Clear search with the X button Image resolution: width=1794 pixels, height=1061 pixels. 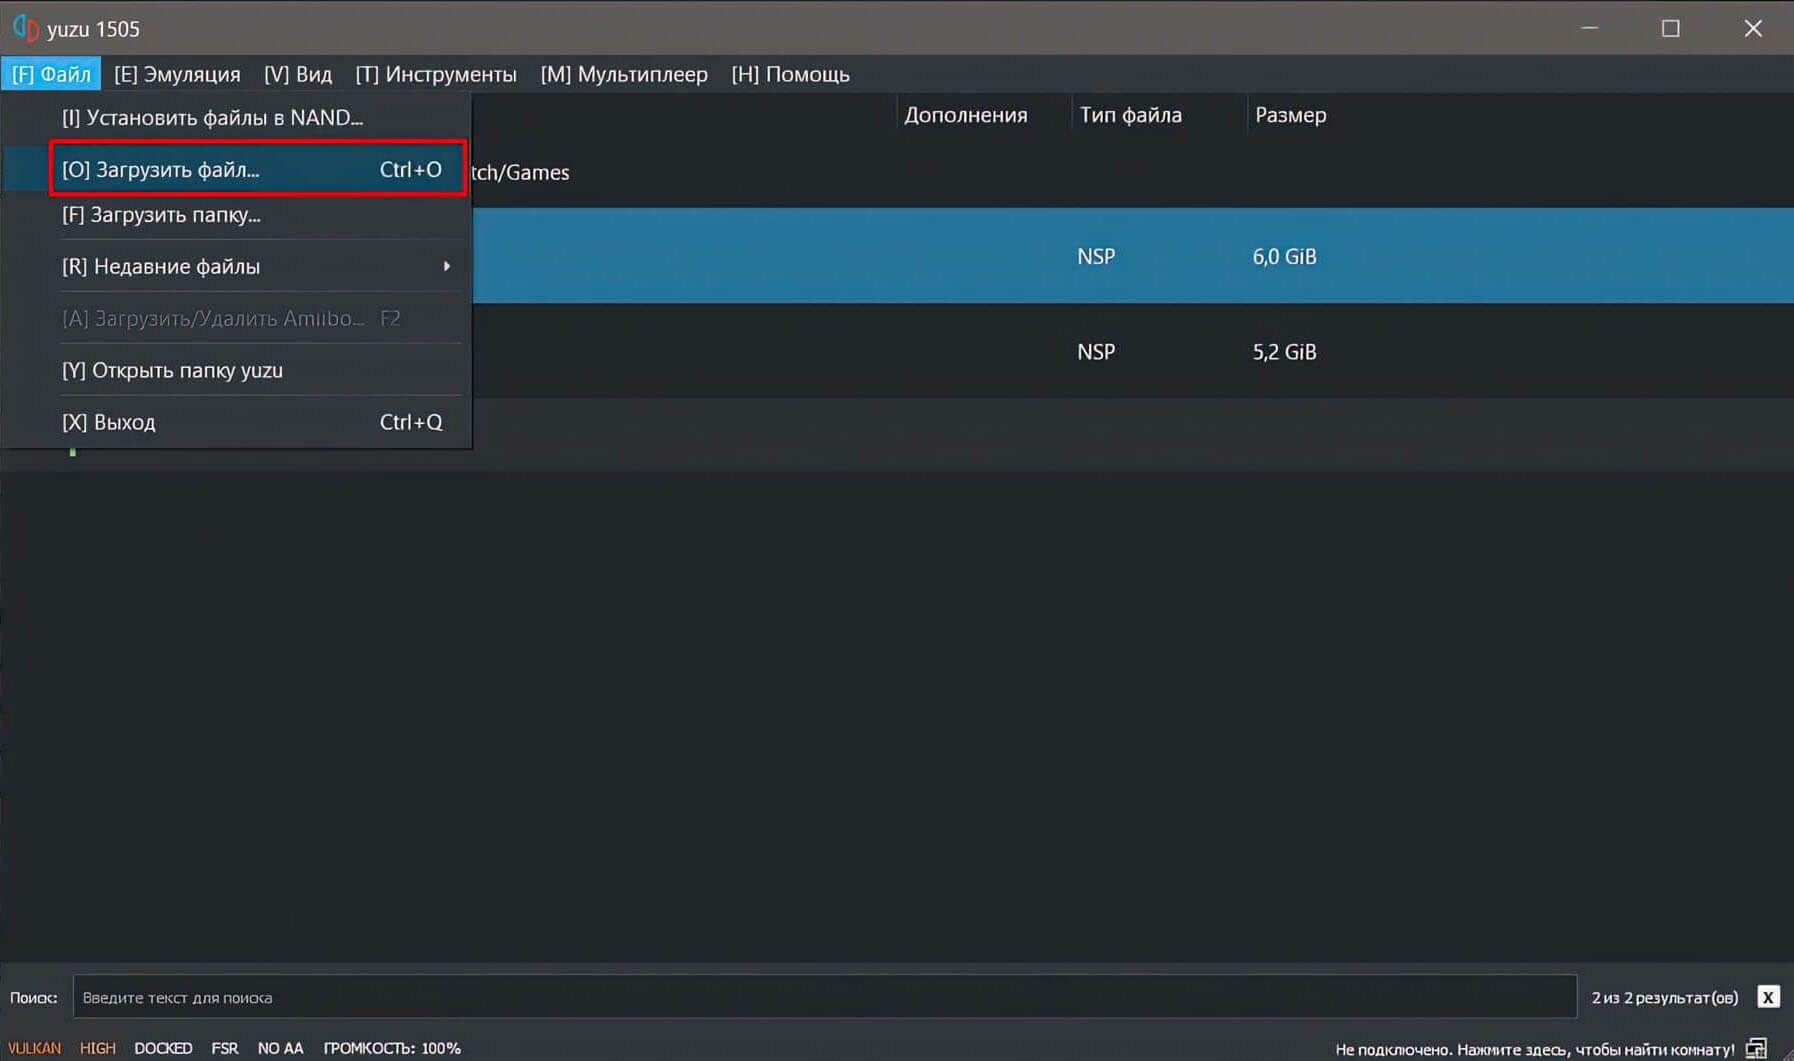[1768, 997]
